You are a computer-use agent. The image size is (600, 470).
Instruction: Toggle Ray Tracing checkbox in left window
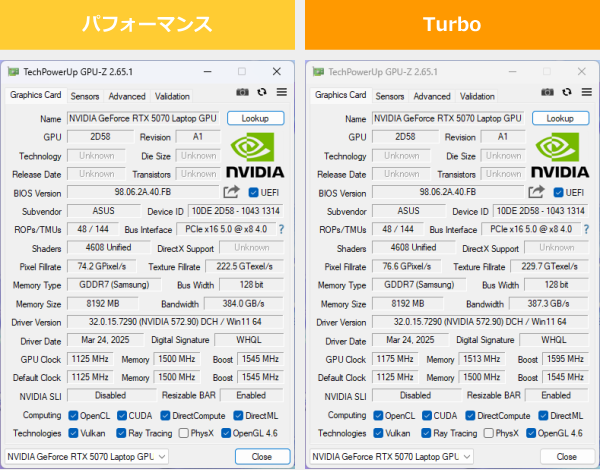122,433
